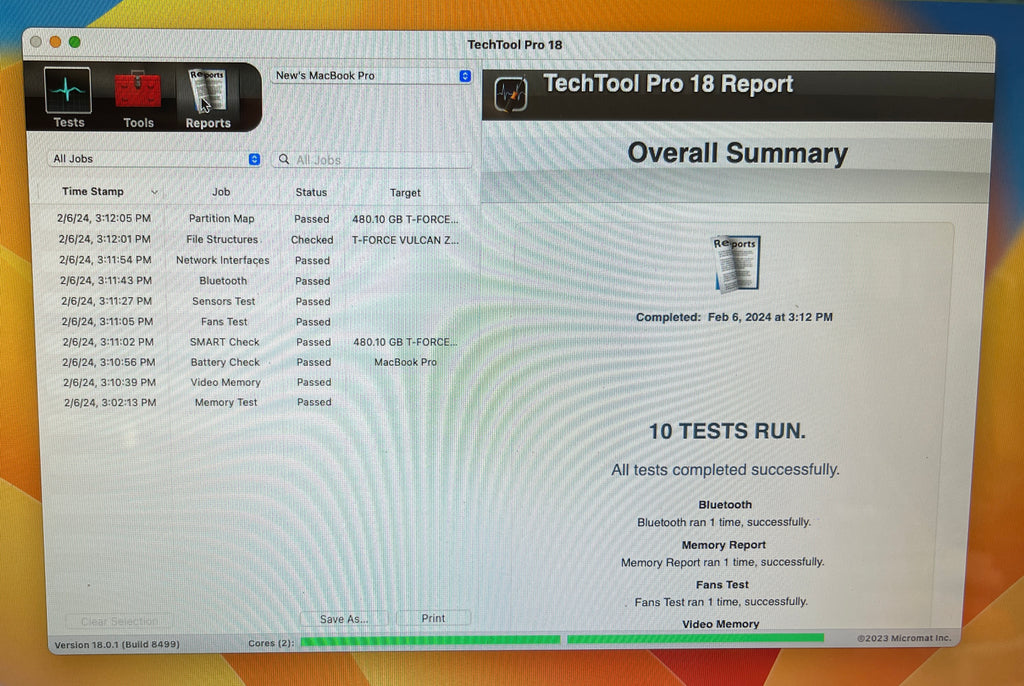Click the 2/6/24, 3:12:05 PM timestamp
Viewport: 1024px width, 686px height.
[104, 218]
